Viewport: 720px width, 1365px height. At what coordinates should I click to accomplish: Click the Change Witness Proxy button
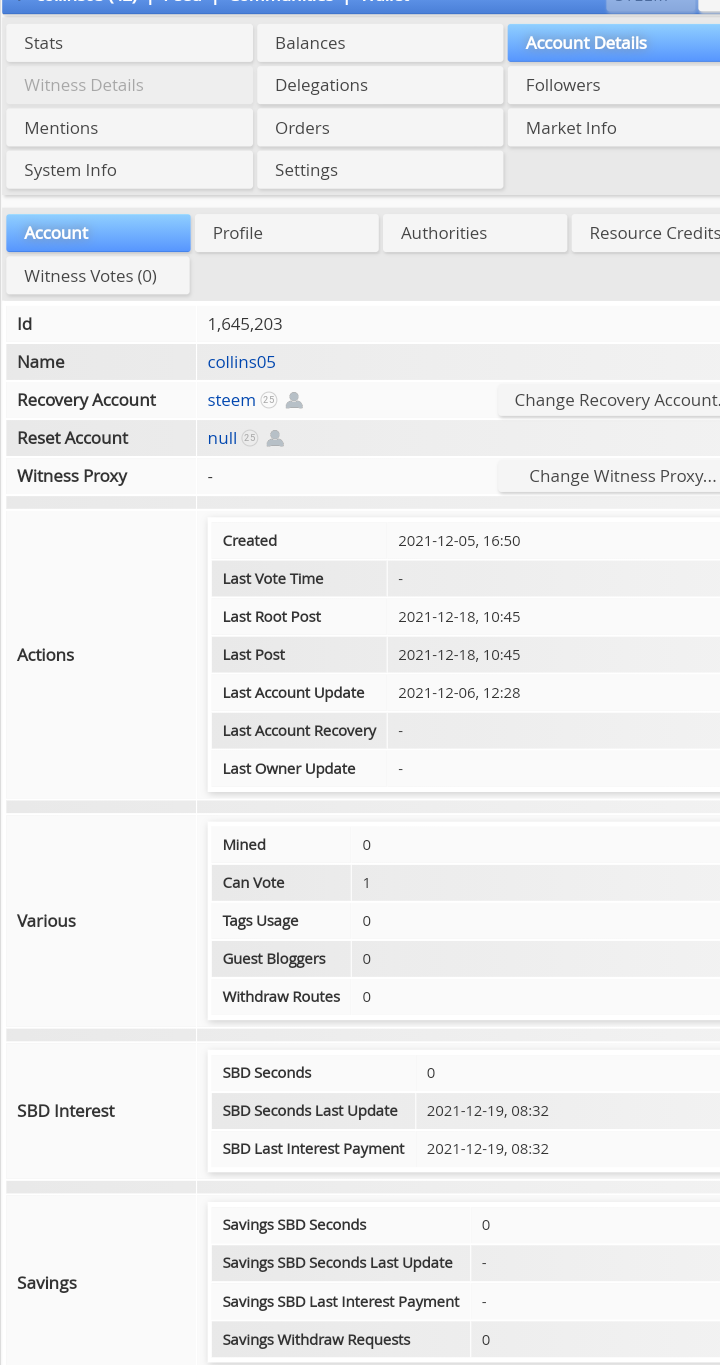610,476
